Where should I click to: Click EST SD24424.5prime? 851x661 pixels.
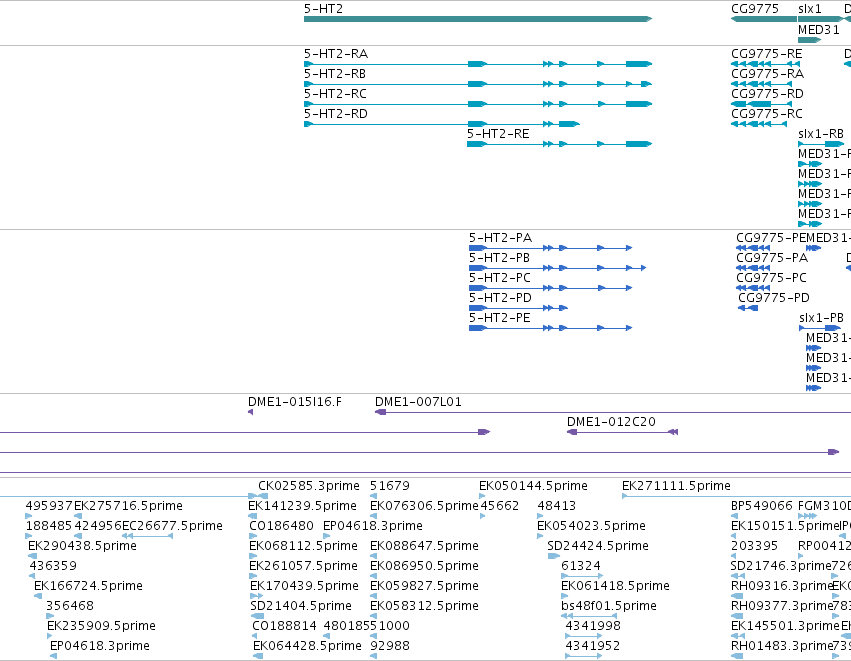pyautogui.click(x=598, y=546)
